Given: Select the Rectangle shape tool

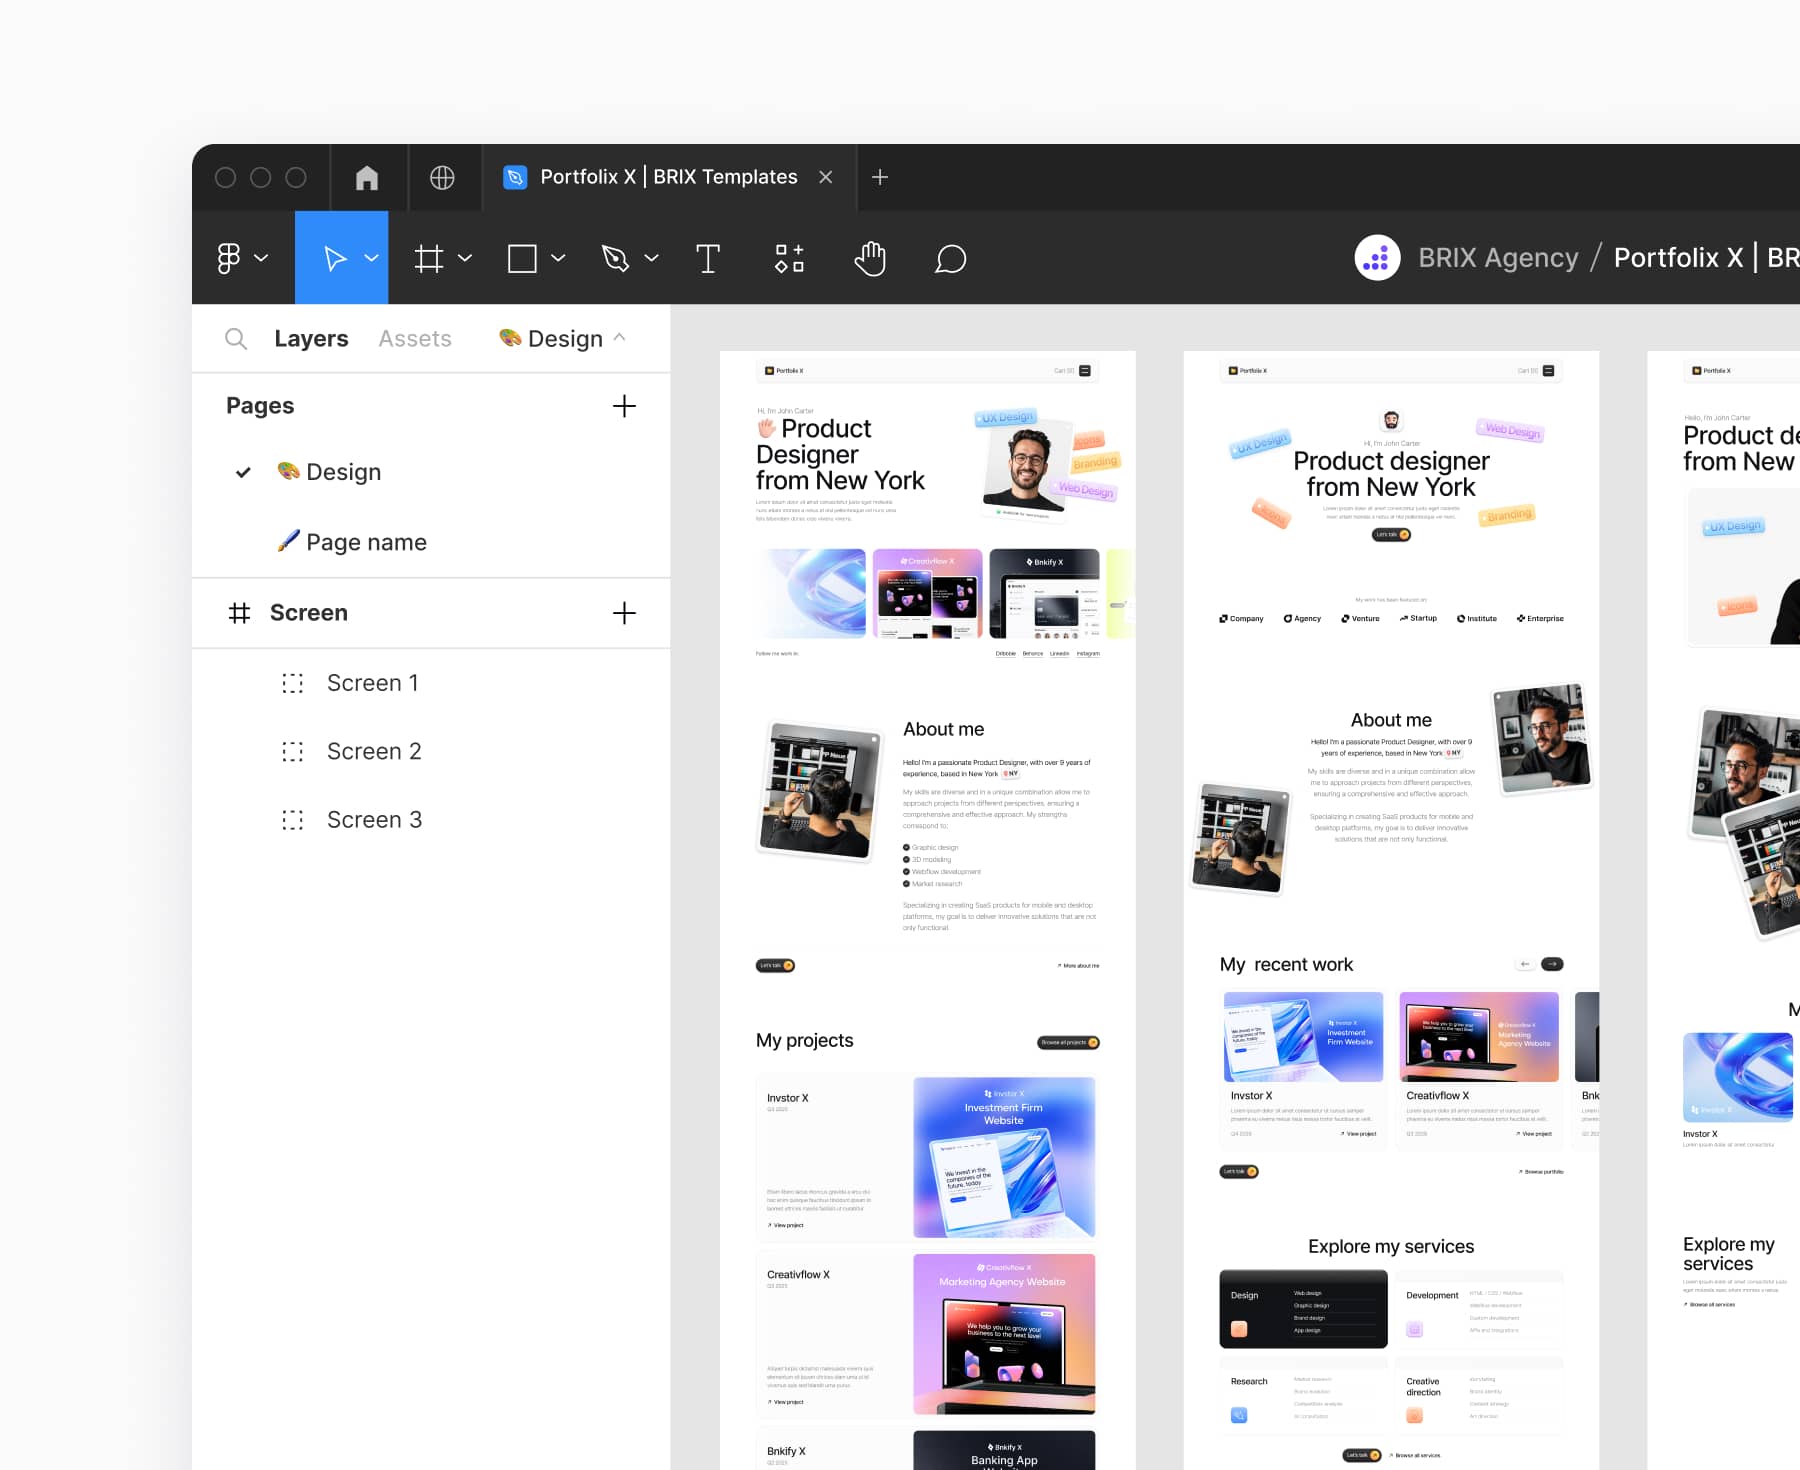Looking at the screenshot, I should coord(522,259).
